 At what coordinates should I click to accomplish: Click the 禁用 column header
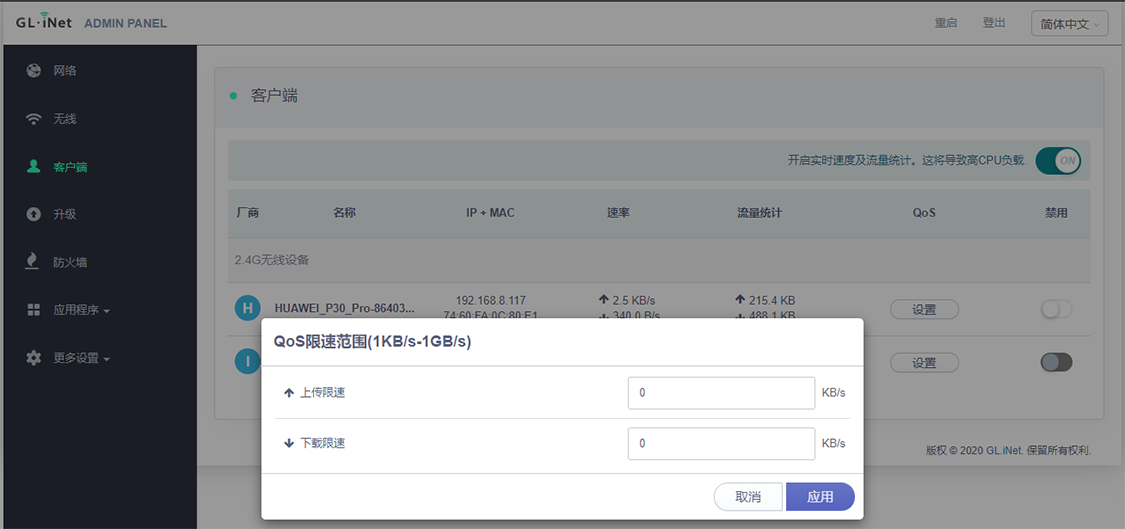coord(1056,213)
